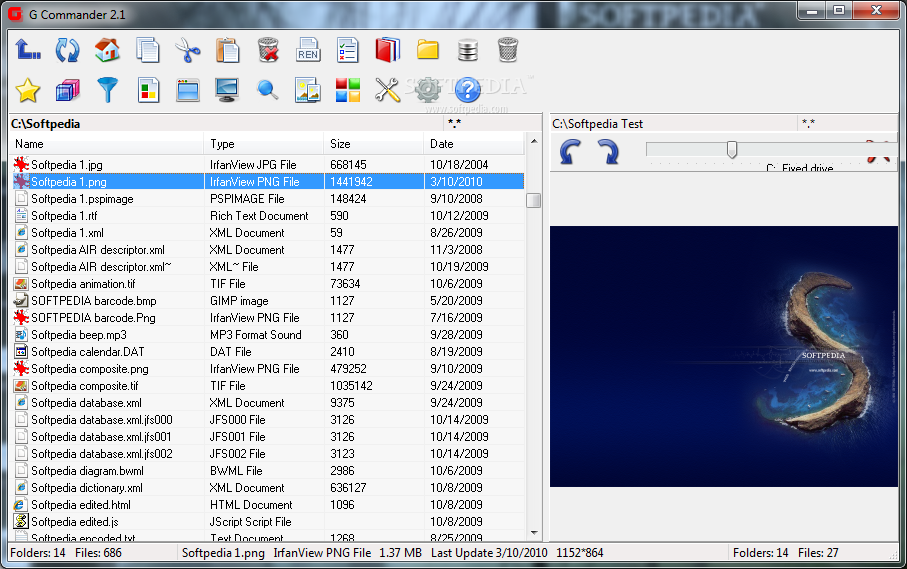Click the C:\Softpedia path field
Image resolution: width=907 pixels, height=569 pixels.
point(226,124)
